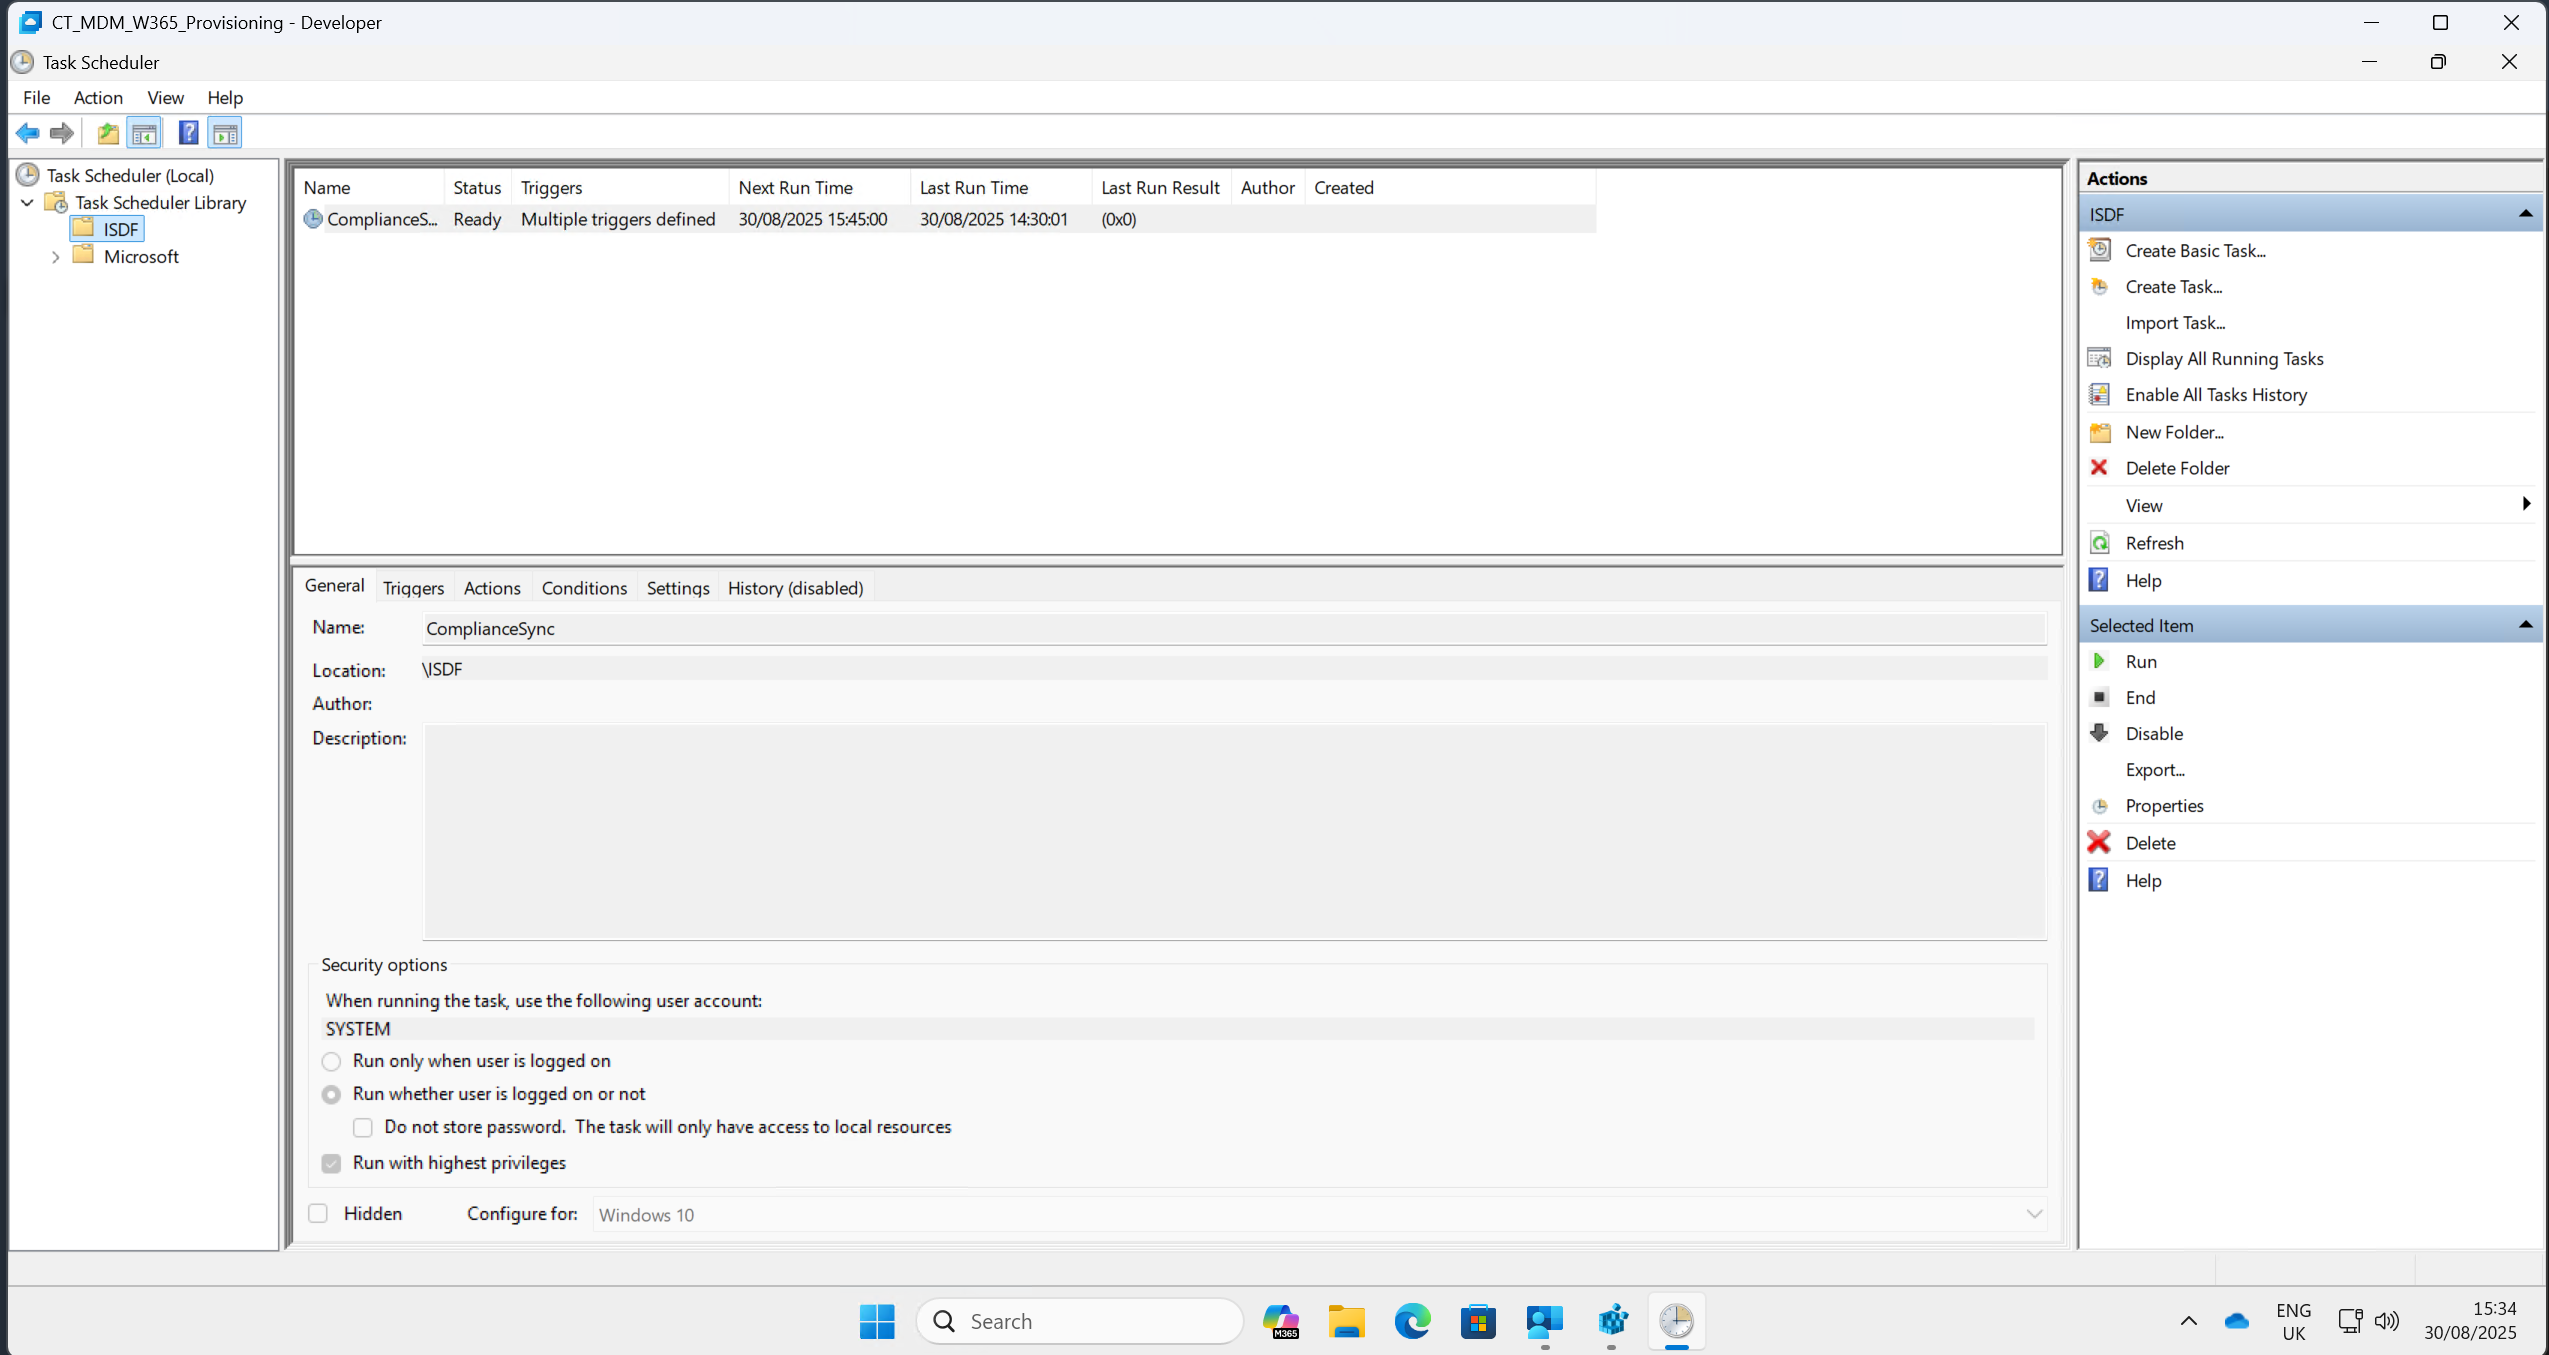Collapse the Selected Item section arrow
Screen dimensions: 2549x1355
tap(2525, 625)
